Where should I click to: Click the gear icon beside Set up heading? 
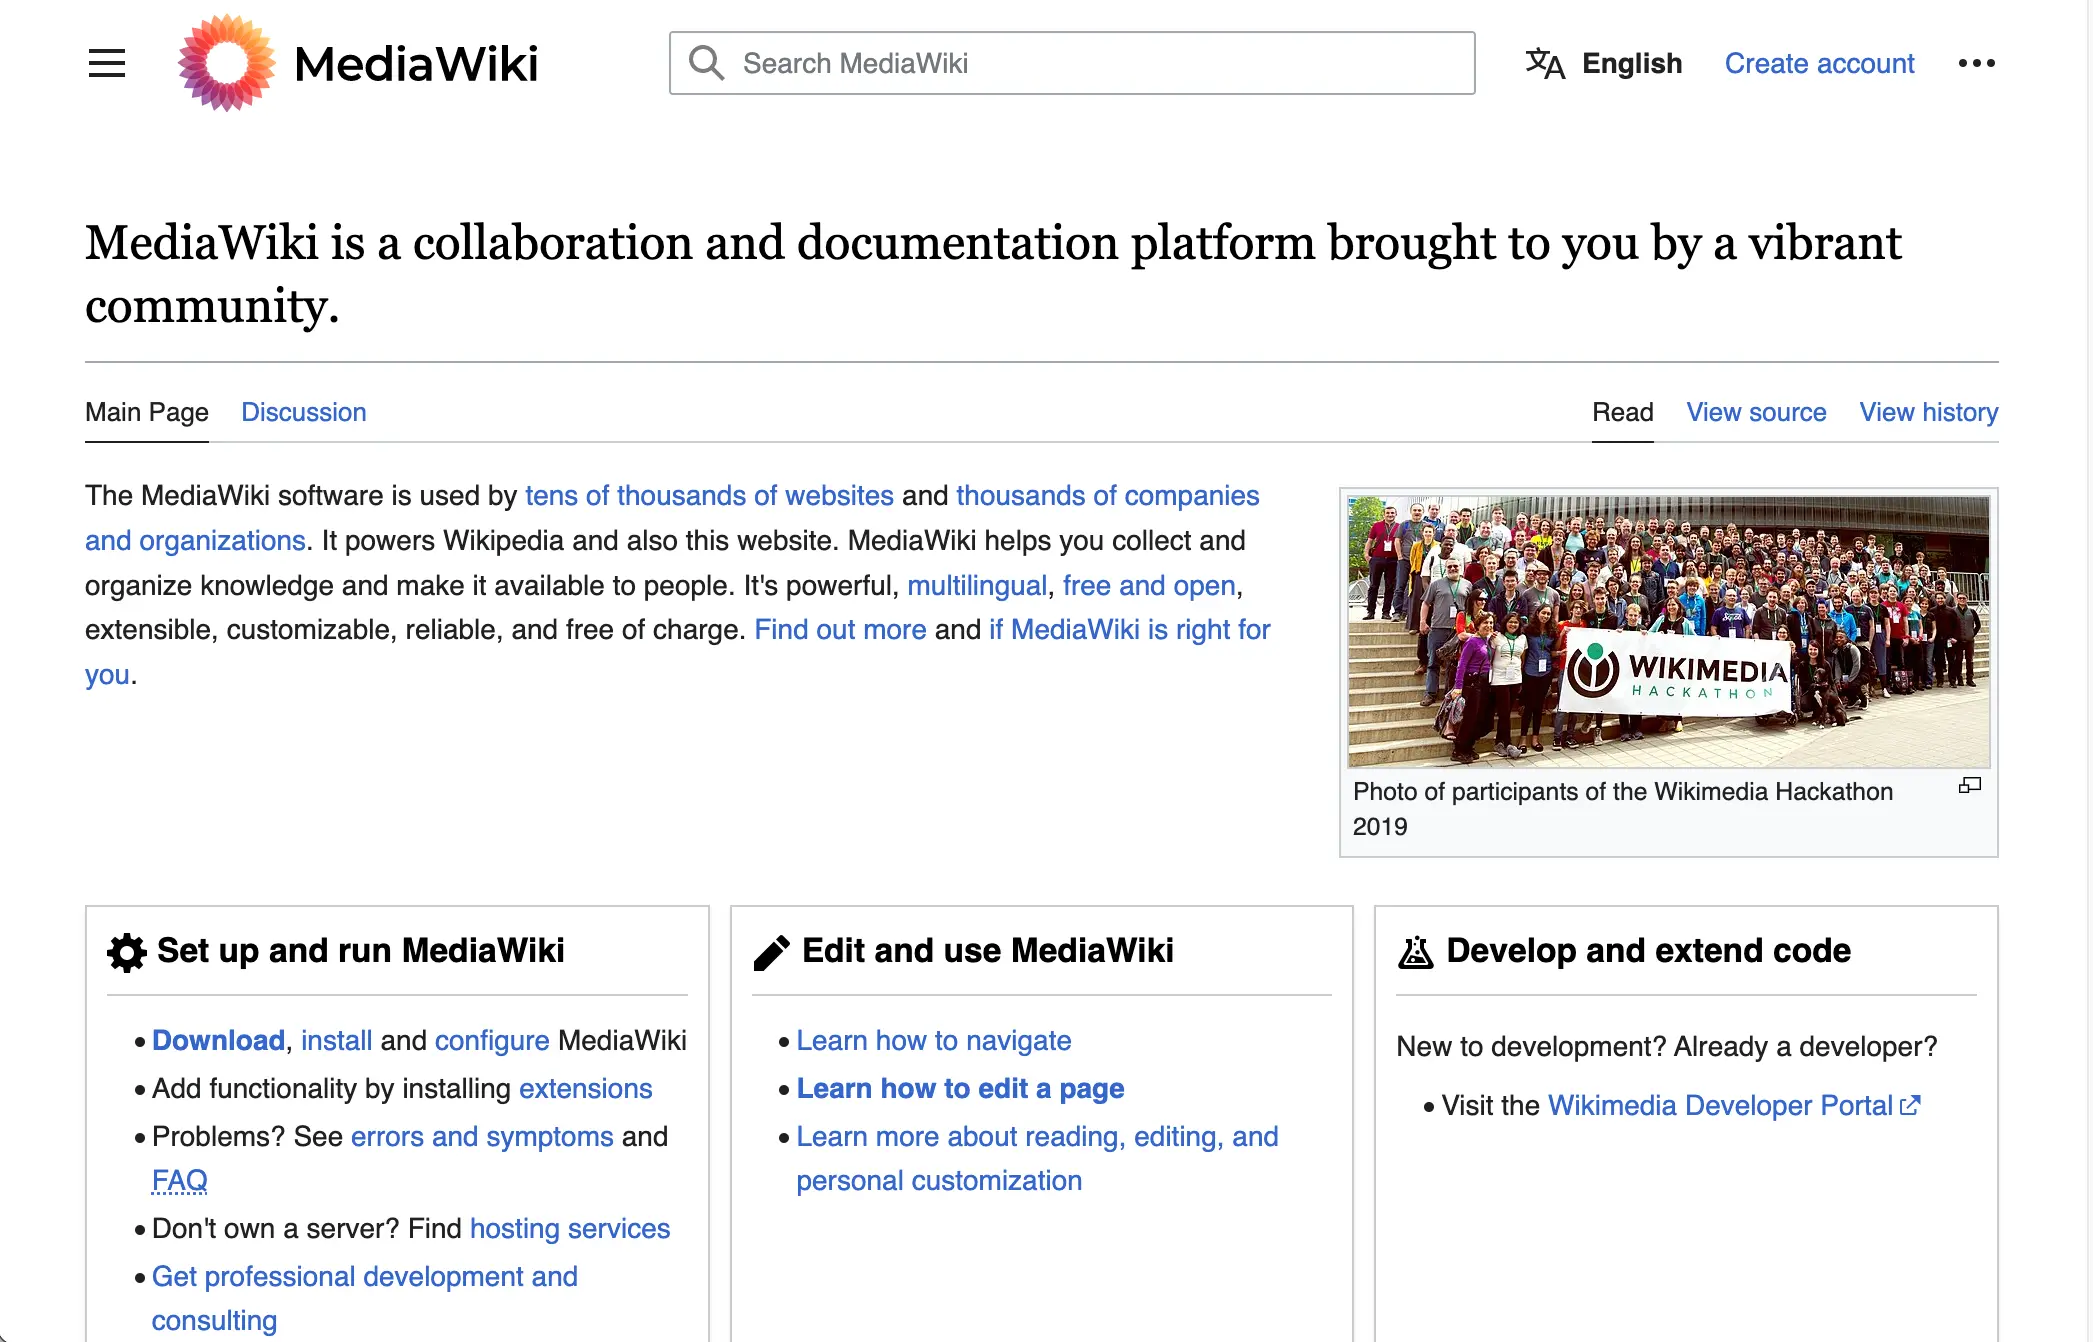point(127,952)
